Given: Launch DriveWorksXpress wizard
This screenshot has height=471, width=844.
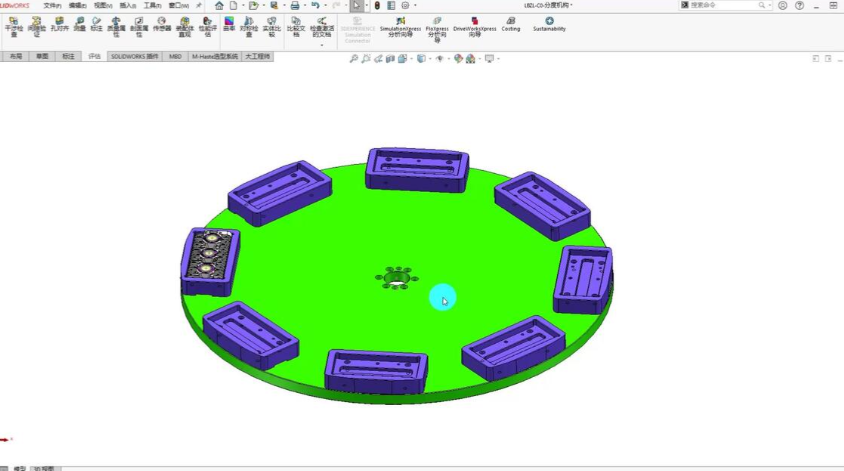Looking at the screenshot, I should (475, 26).
